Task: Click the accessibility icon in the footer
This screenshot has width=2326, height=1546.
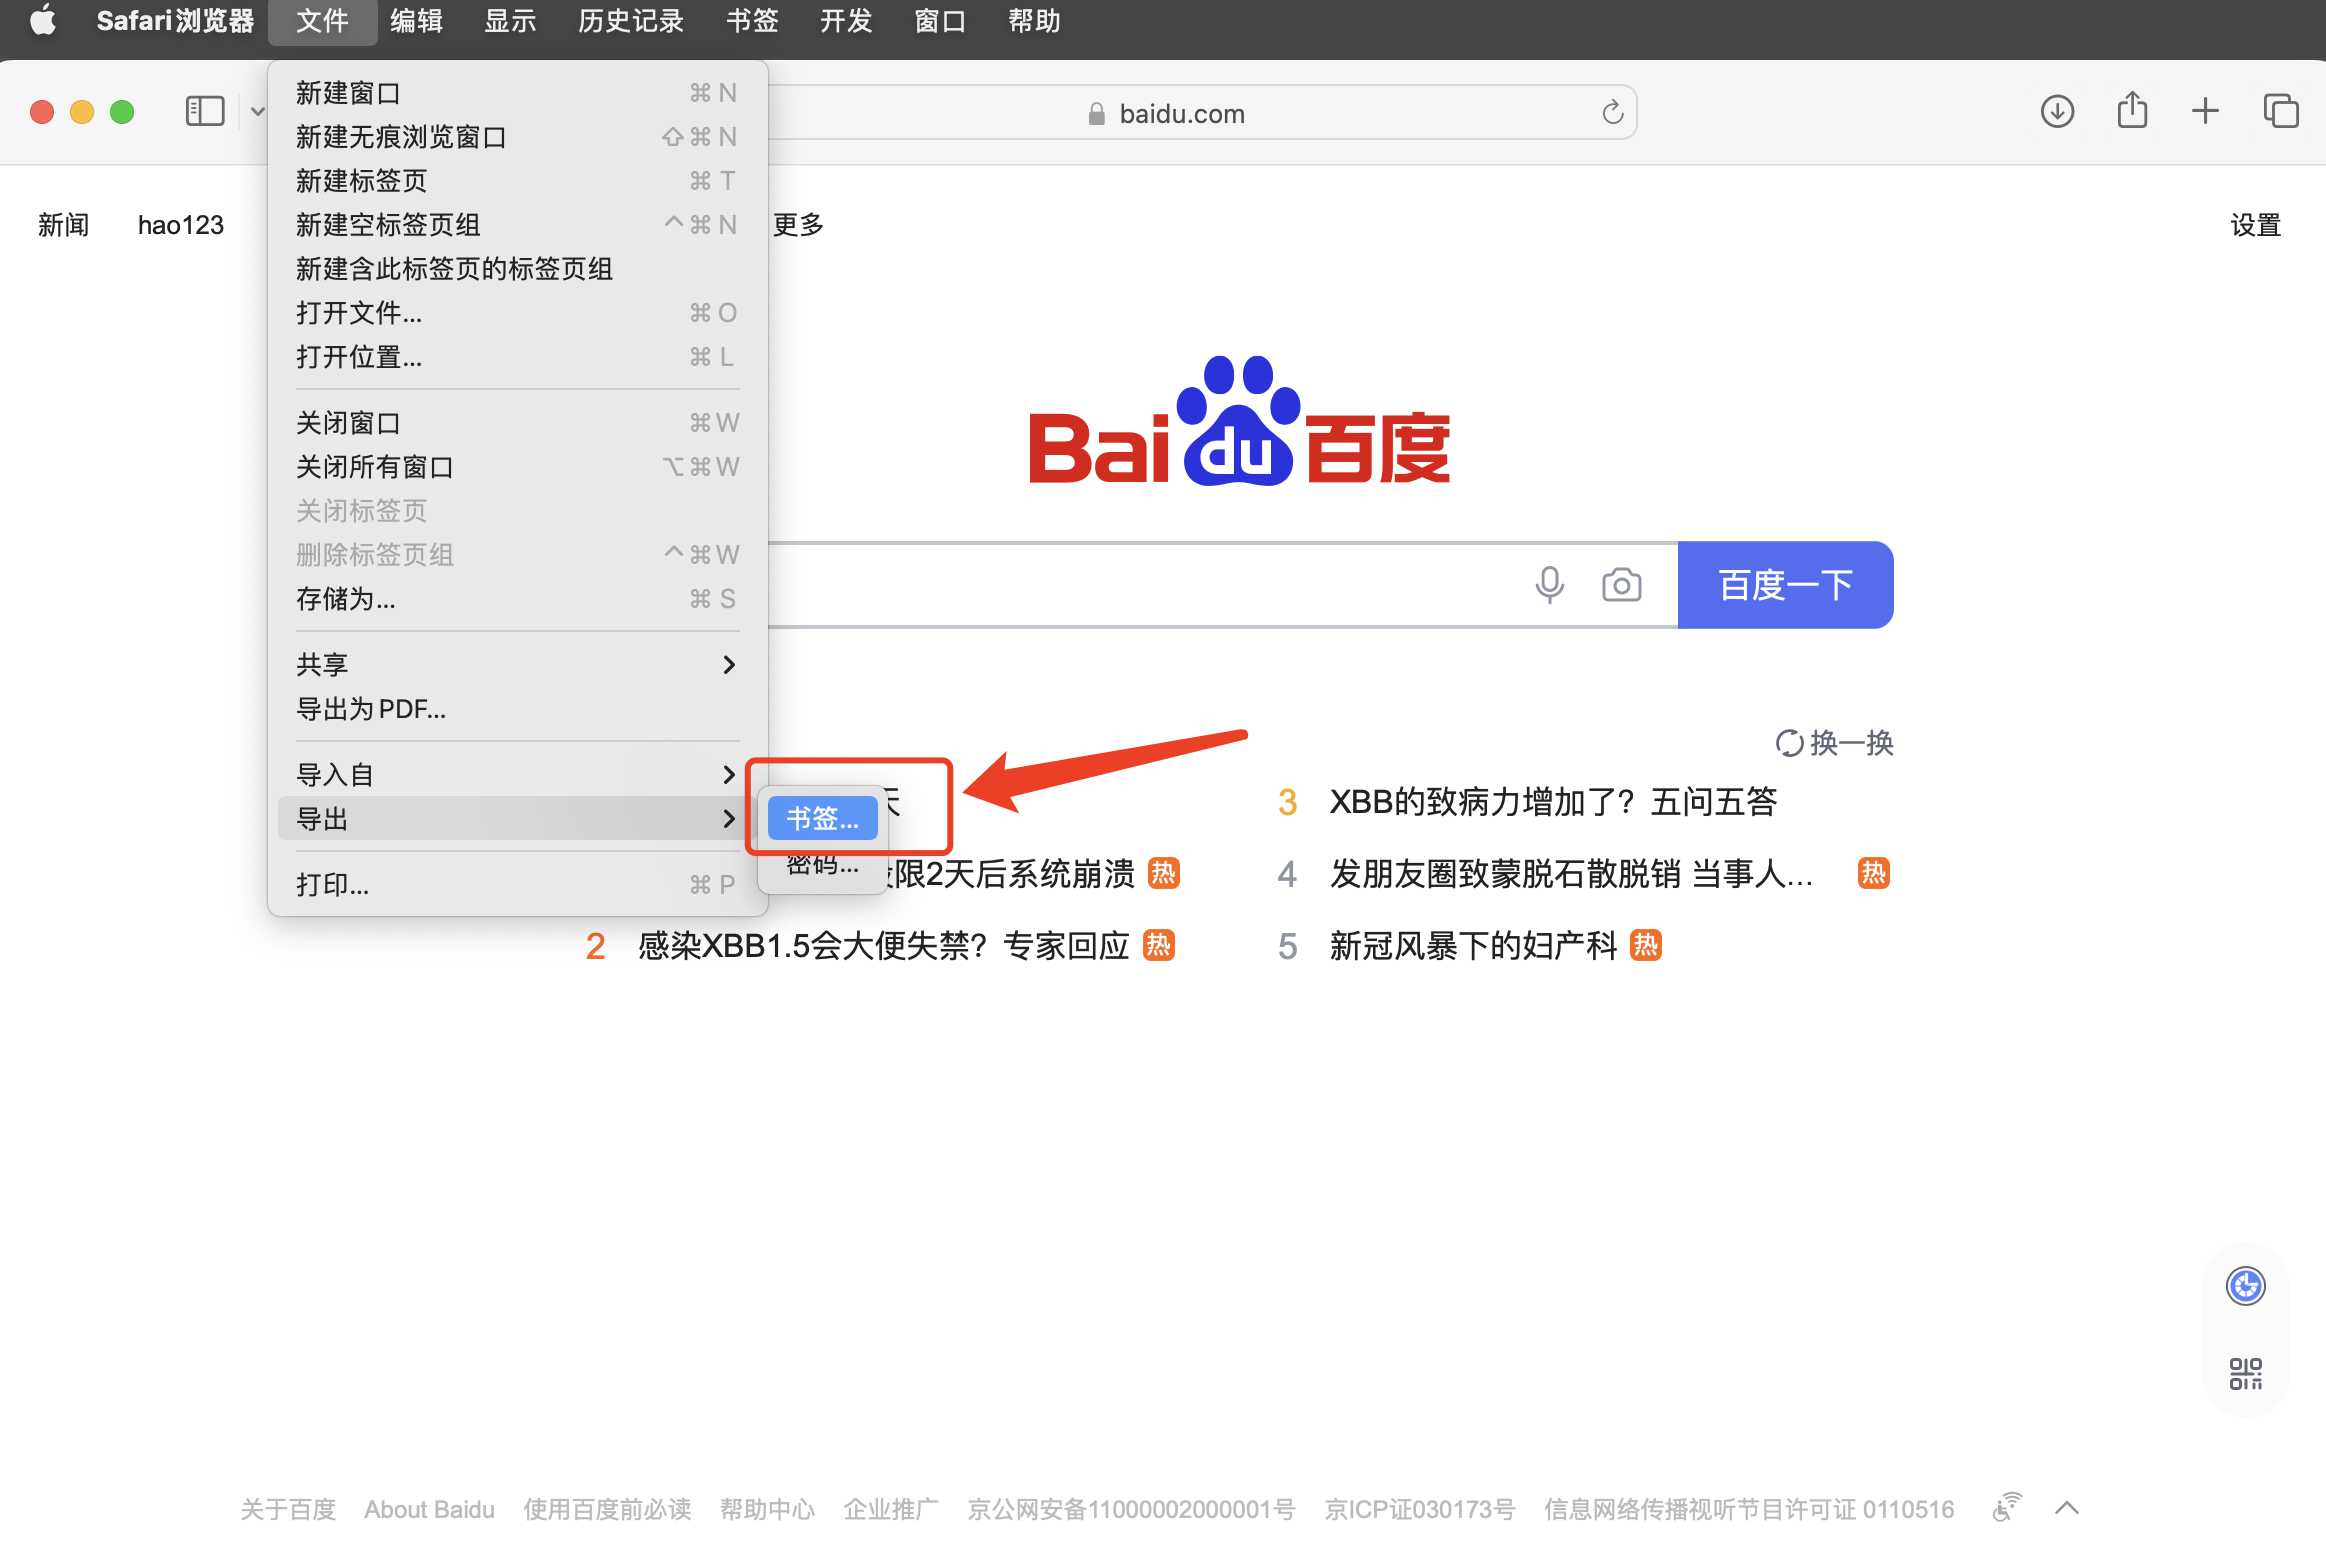Action: [2006, 1507]
